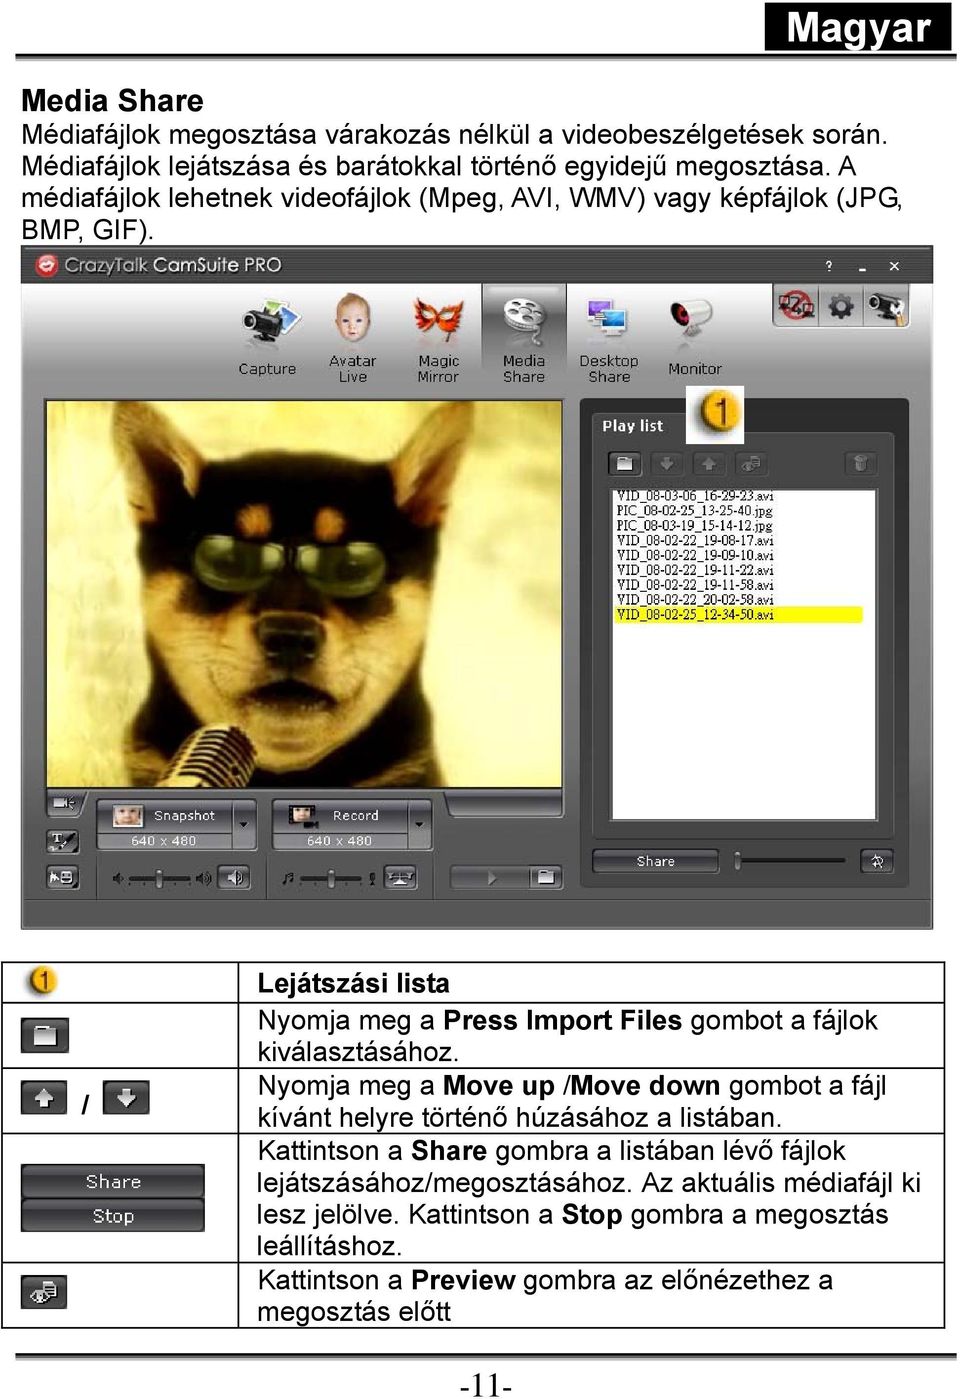Select VID_08-02-22_19-11-58.avi in the play list

click(x=695, y=585)
